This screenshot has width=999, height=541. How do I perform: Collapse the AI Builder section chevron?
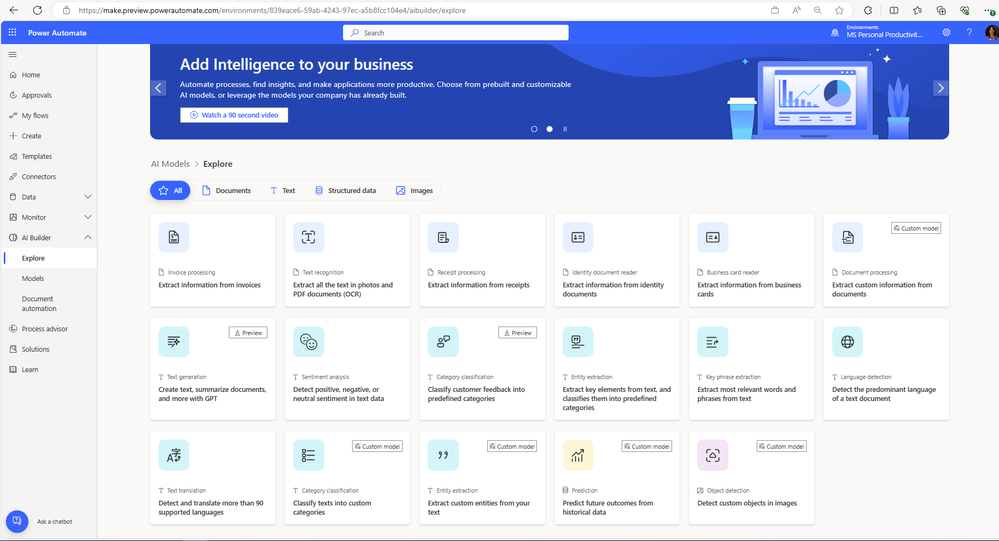click(88, 238)
